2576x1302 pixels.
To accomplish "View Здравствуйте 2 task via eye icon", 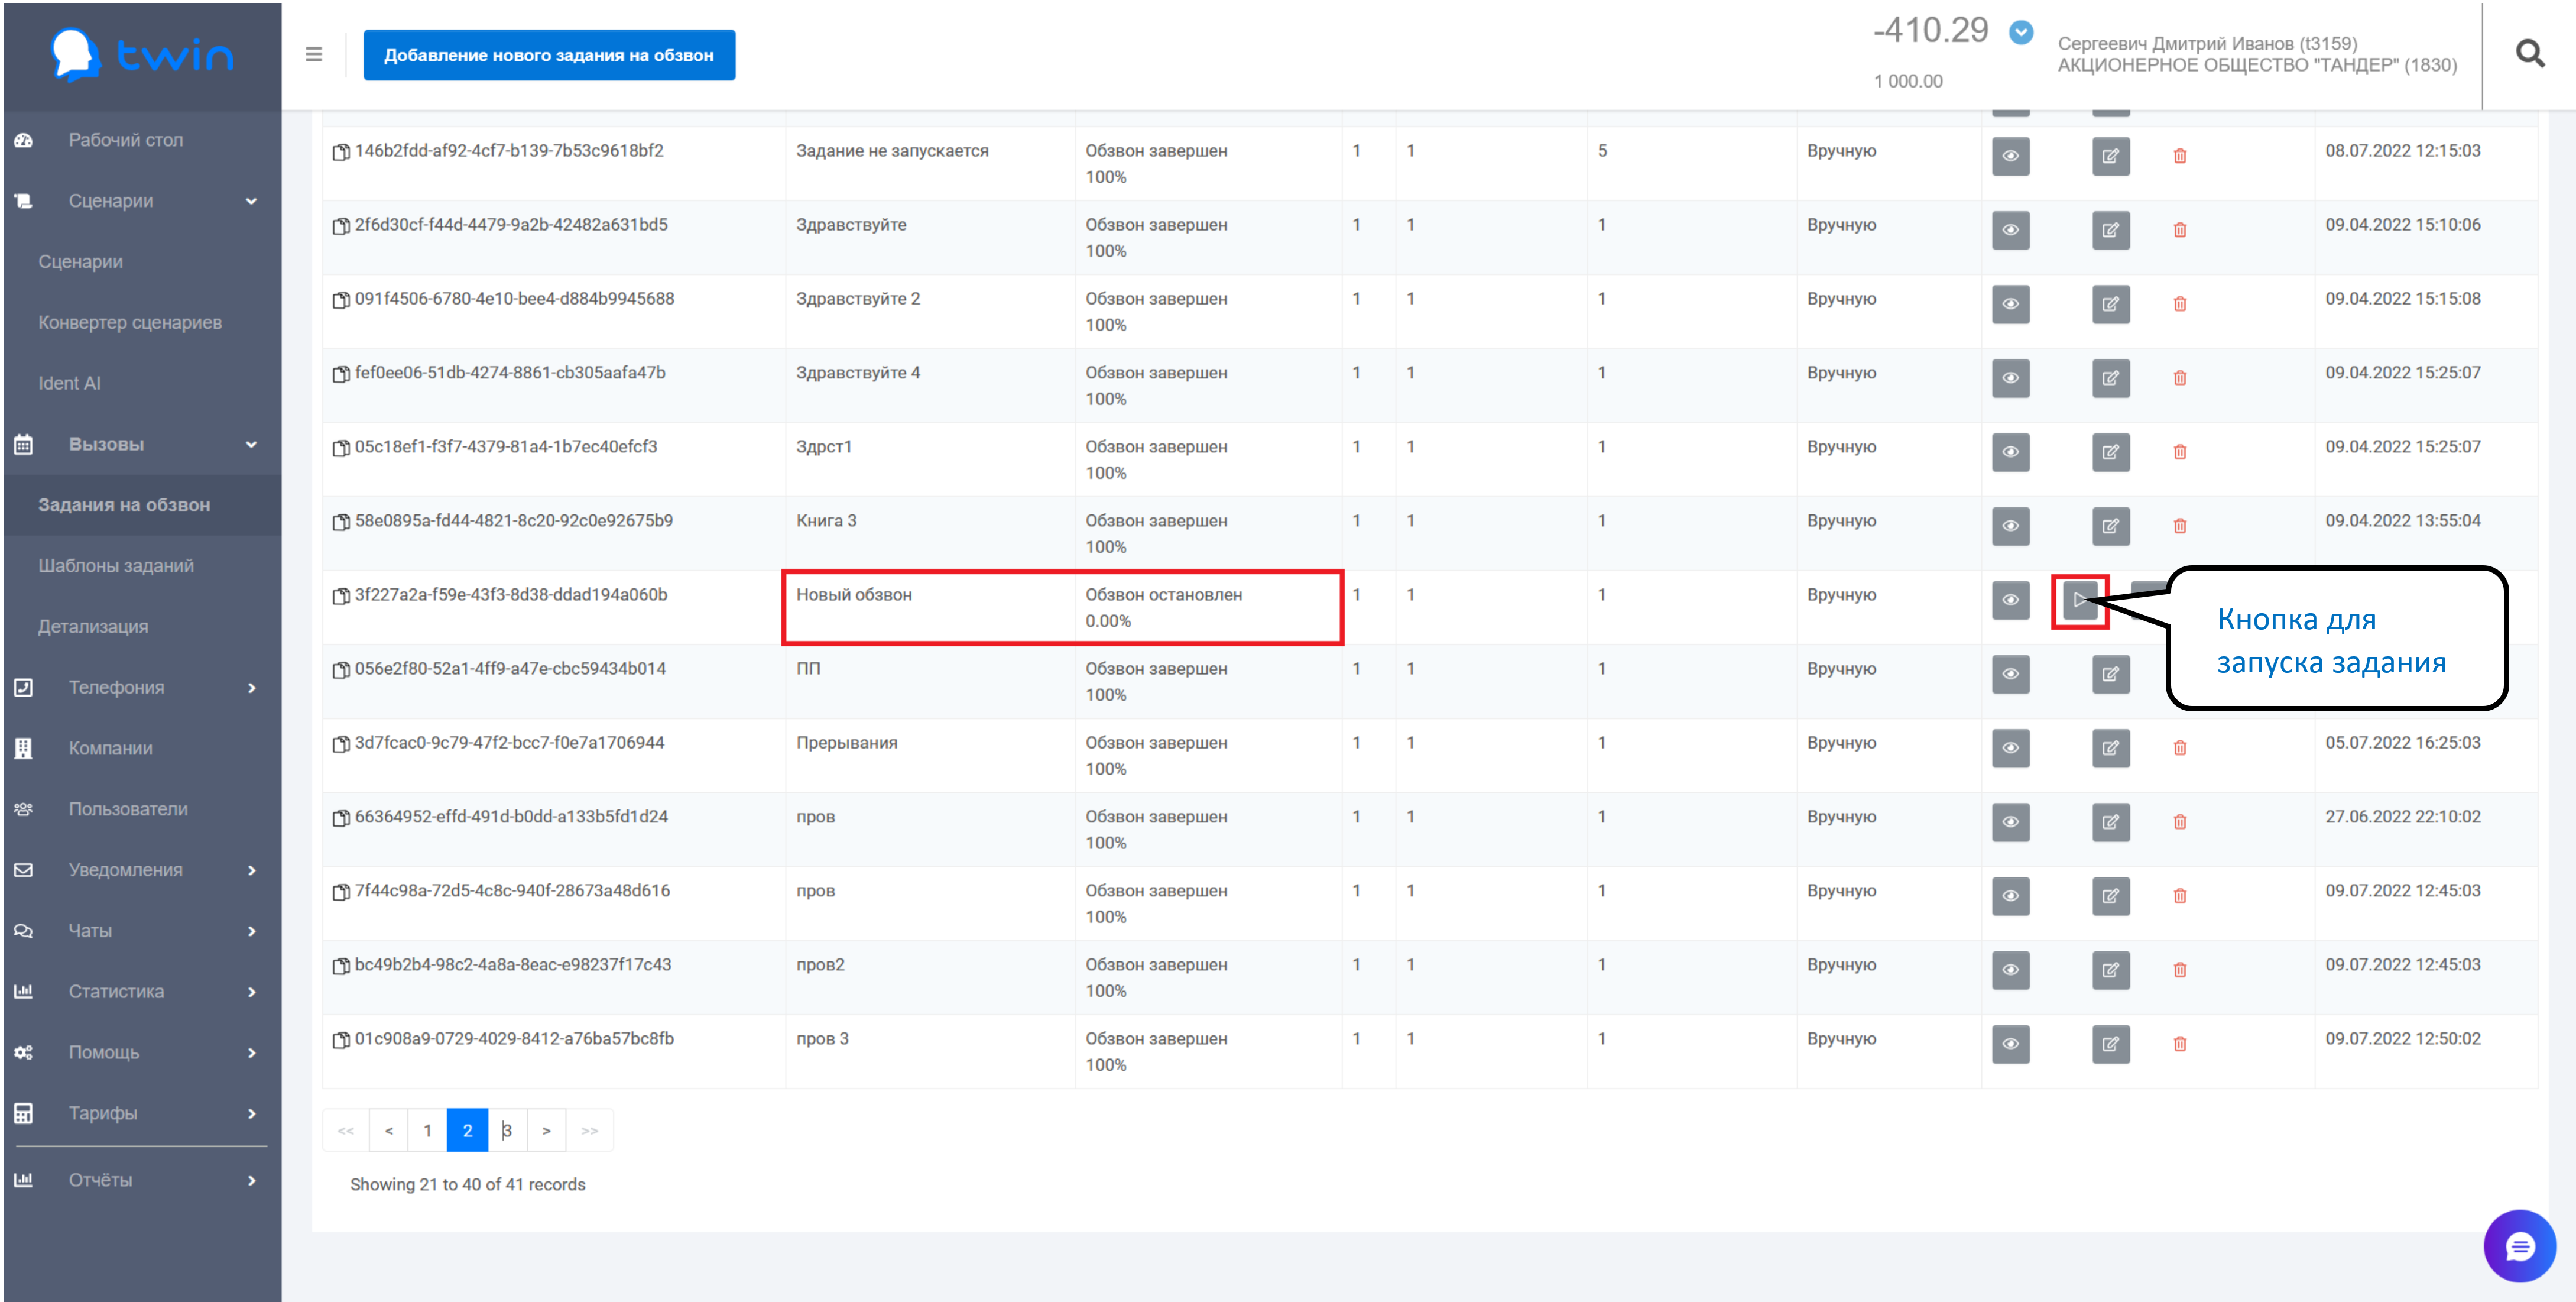I will [2010, 304].
